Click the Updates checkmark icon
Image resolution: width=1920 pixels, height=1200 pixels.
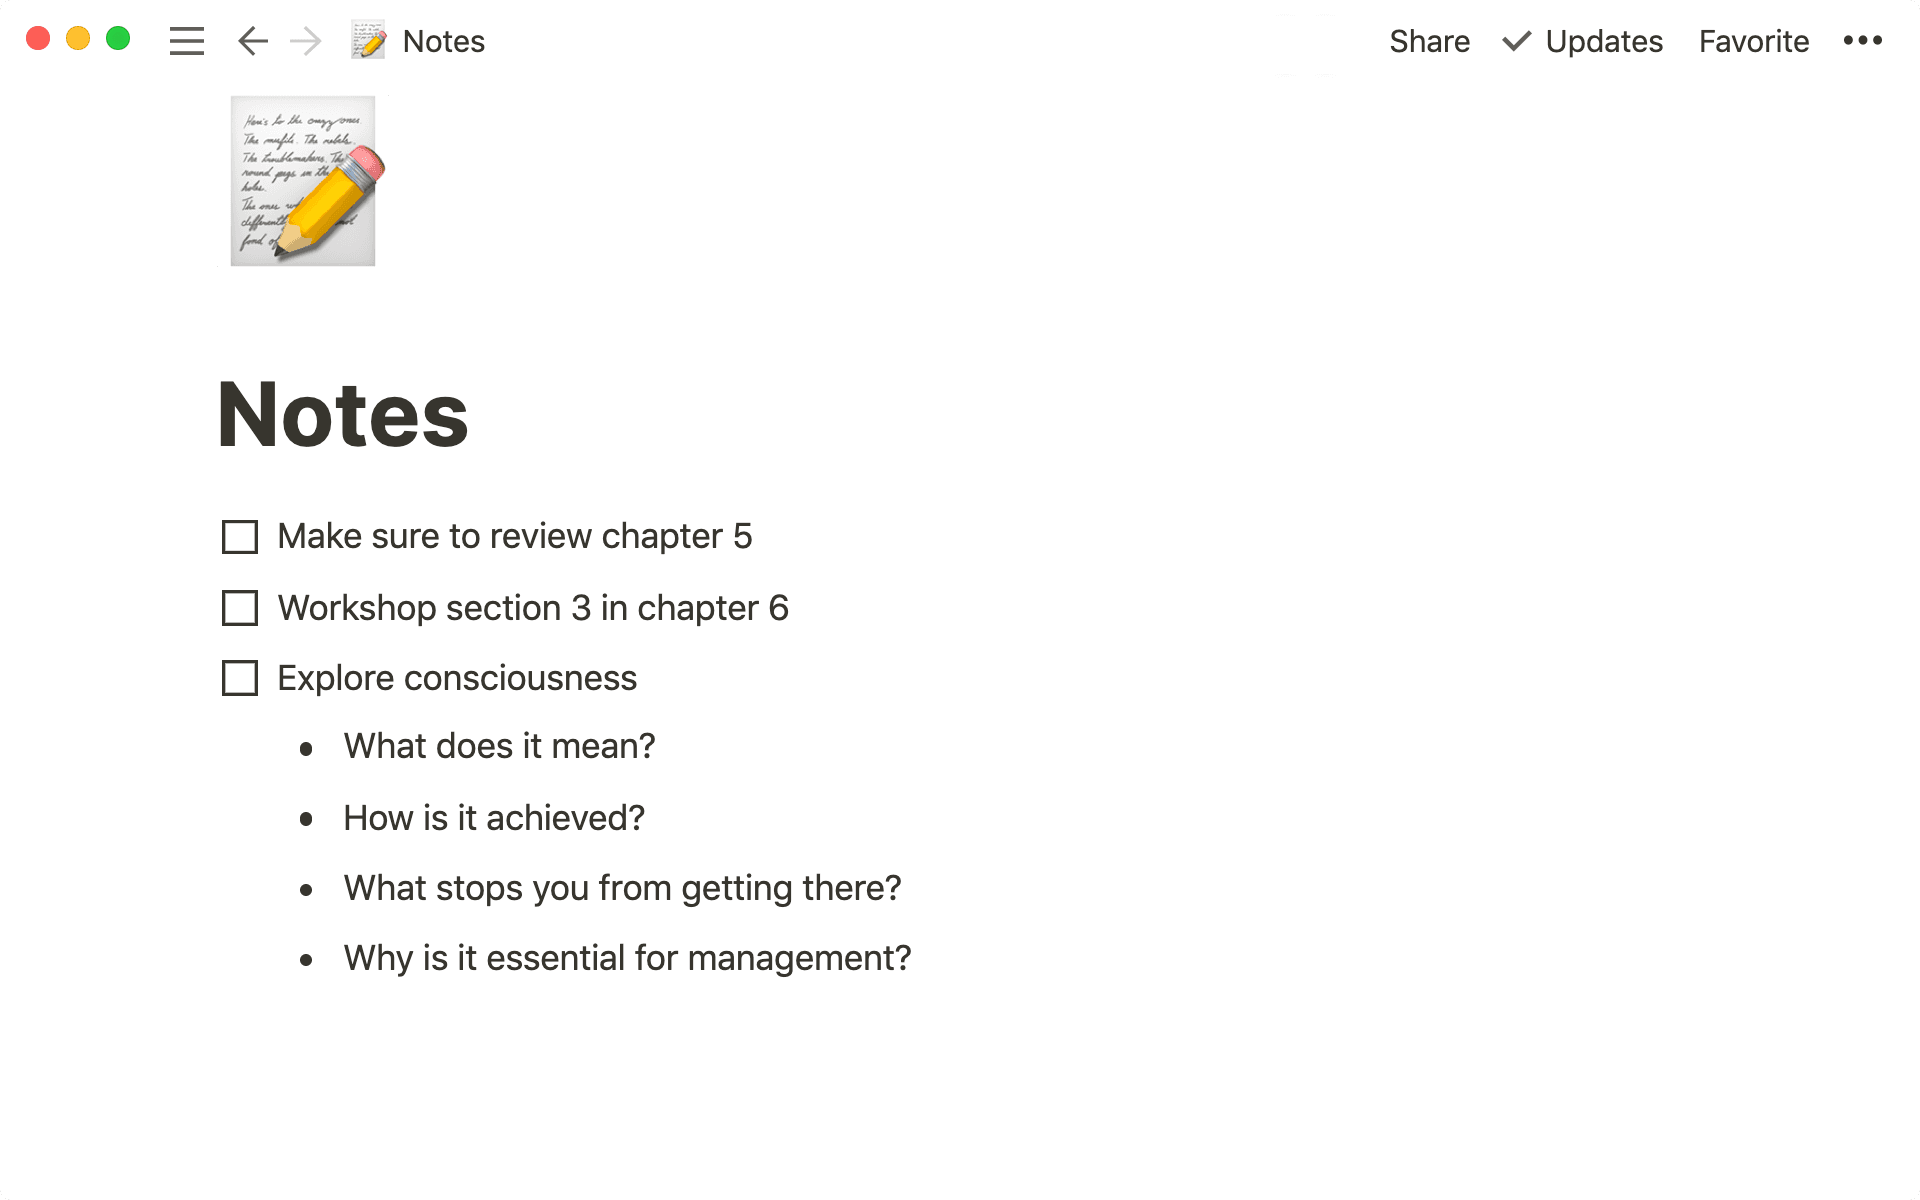(1516, 41)
